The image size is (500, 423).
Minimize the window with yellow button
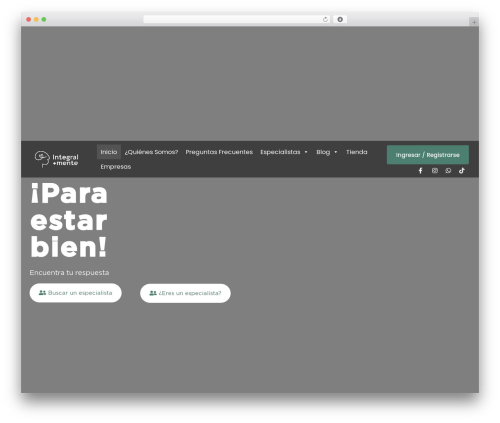[x=36, y=19]
